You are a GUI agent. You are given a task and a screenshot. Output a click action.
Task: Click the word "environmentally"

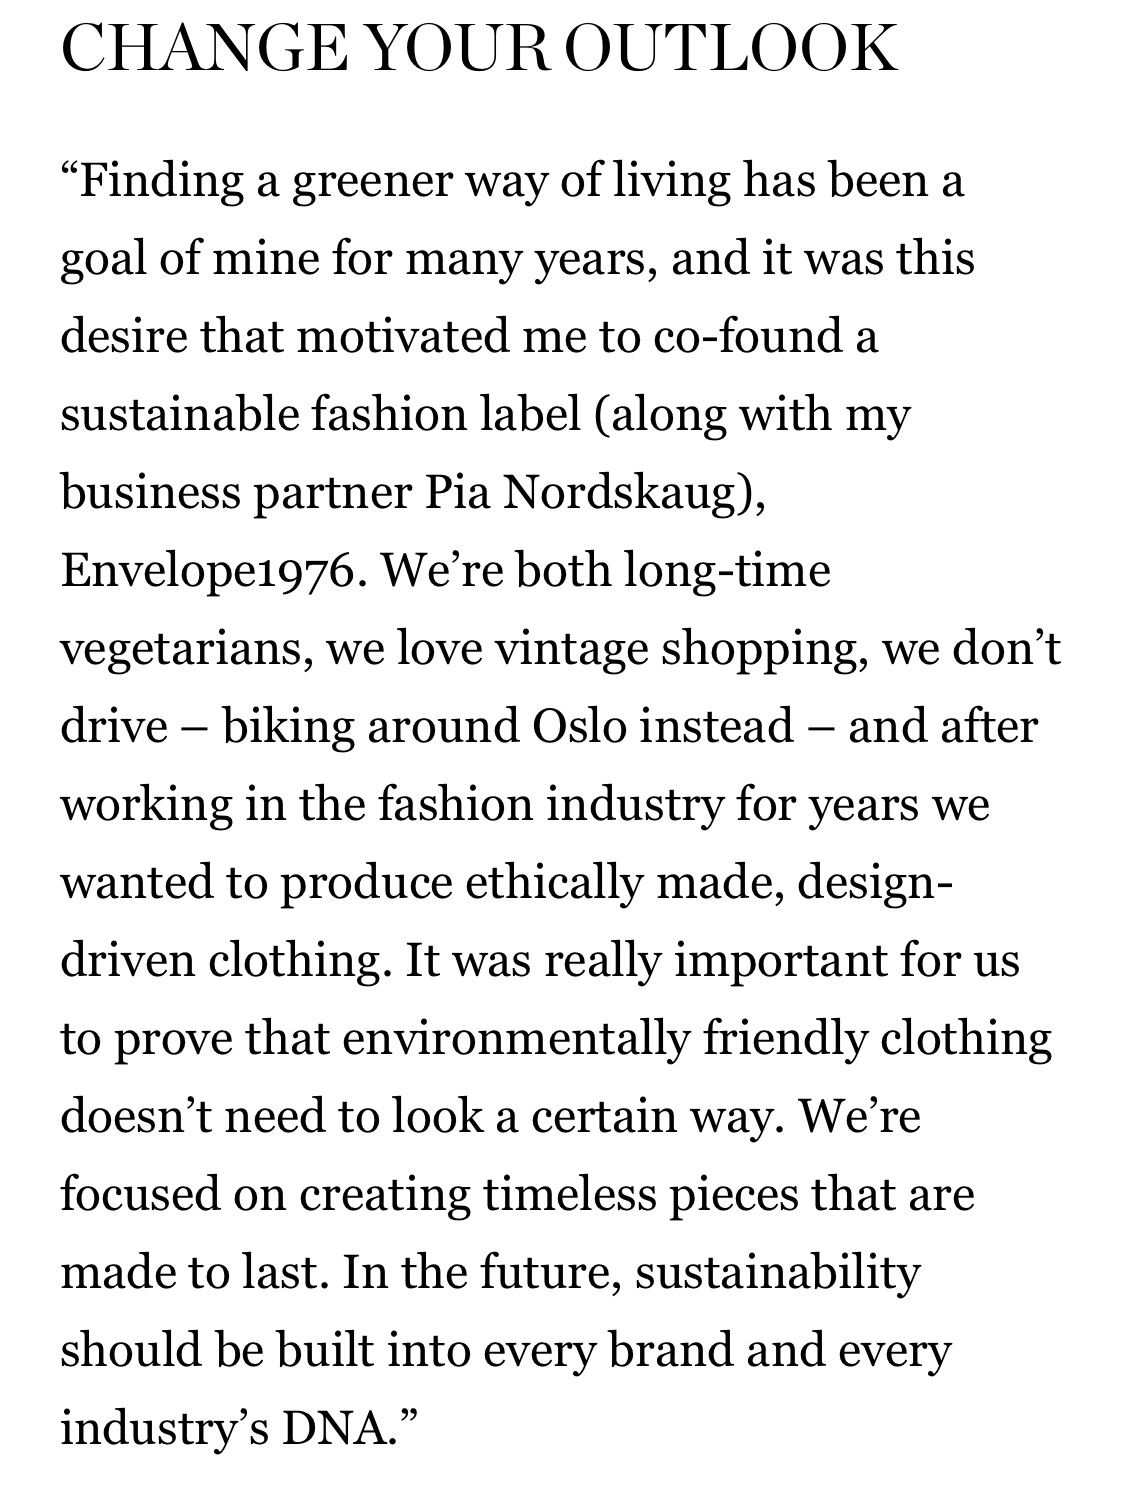516,1039
